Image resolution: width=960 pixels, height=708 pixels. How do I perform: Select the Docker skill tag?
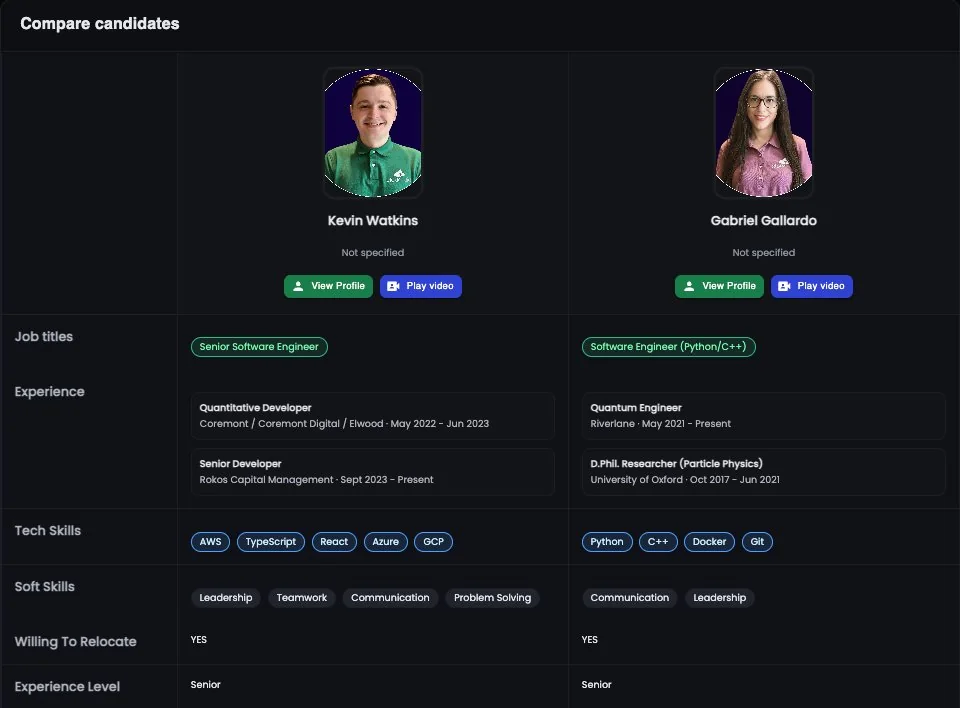pyautogui.click(x=710, y=541)
